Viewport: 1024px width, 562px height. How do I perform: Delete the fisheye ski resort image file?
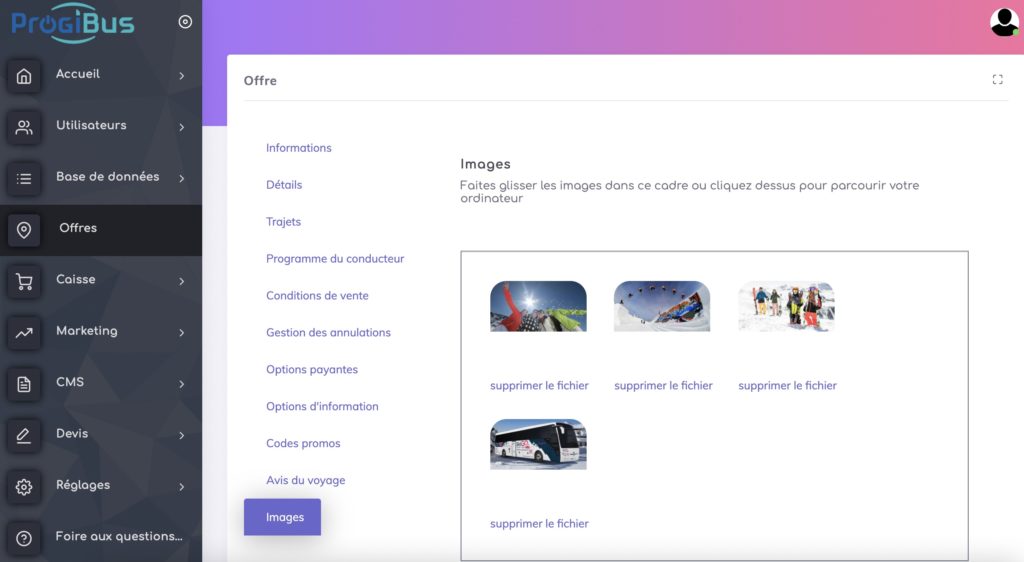664,386
